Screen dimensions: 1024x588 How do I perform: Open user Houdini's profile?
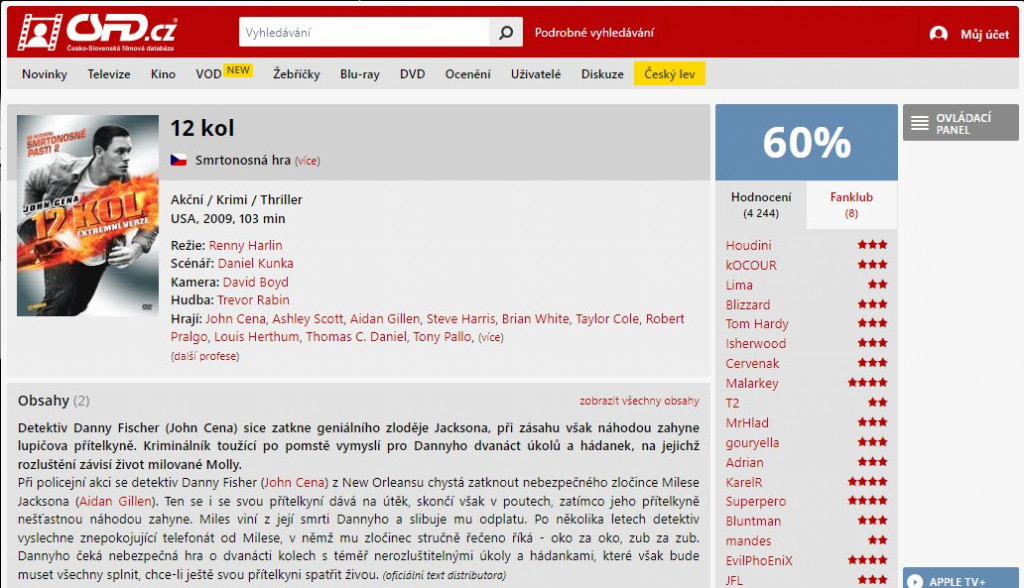748,246
